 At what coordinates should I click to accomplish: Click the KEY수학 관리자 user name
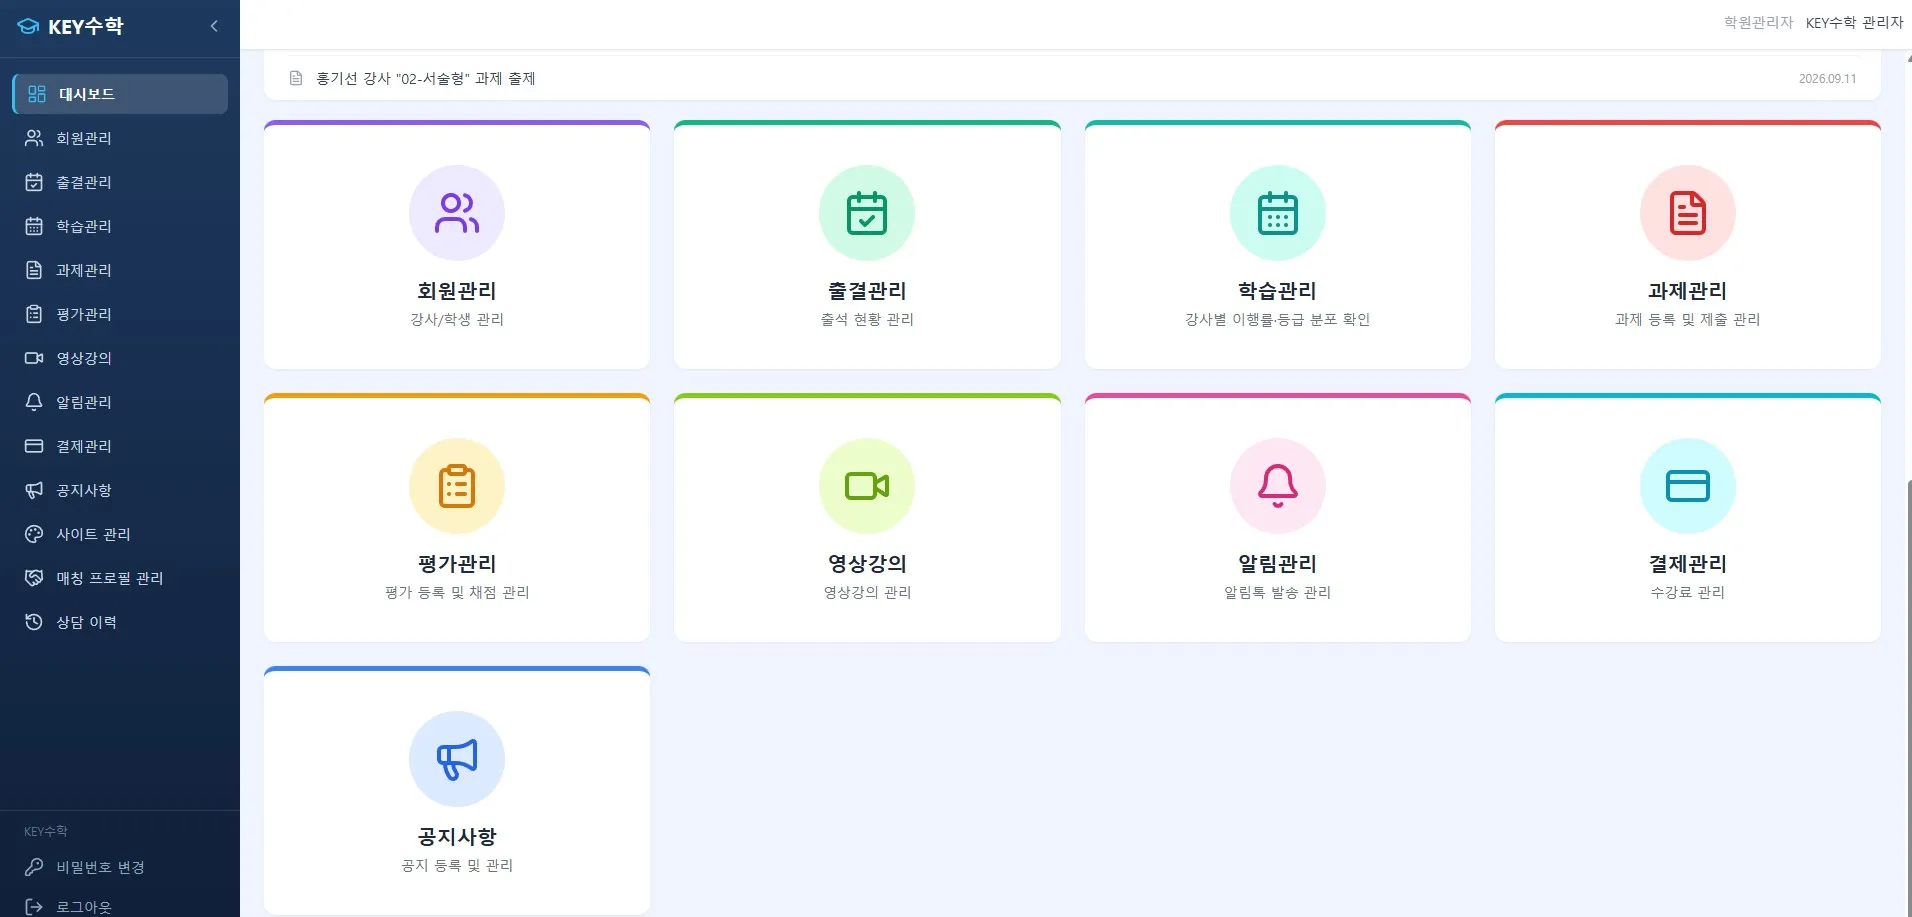pos(1854,22)
